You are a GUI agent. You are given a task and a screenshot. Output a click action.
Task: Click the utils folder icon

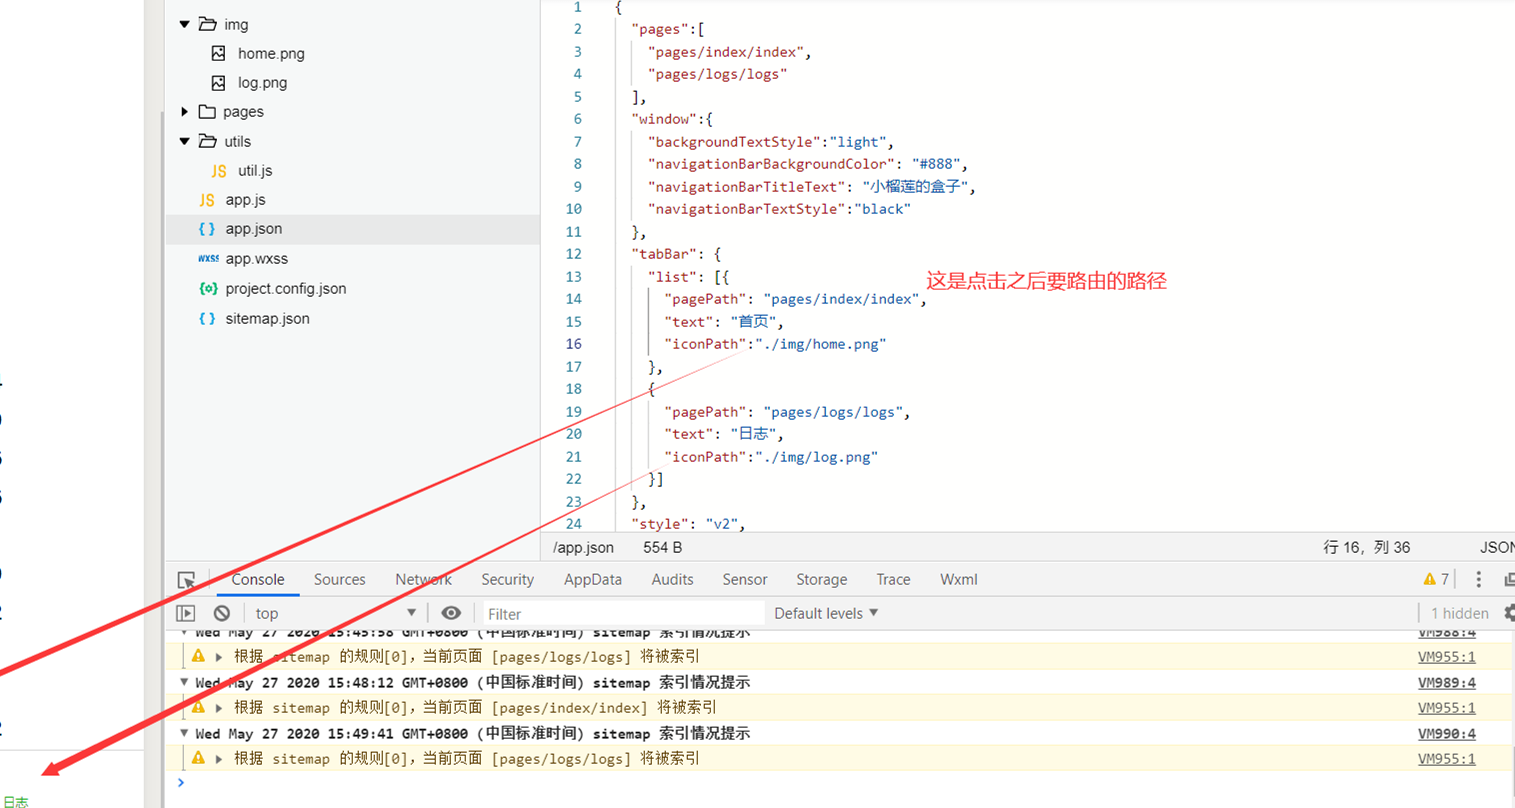point(207,141)
